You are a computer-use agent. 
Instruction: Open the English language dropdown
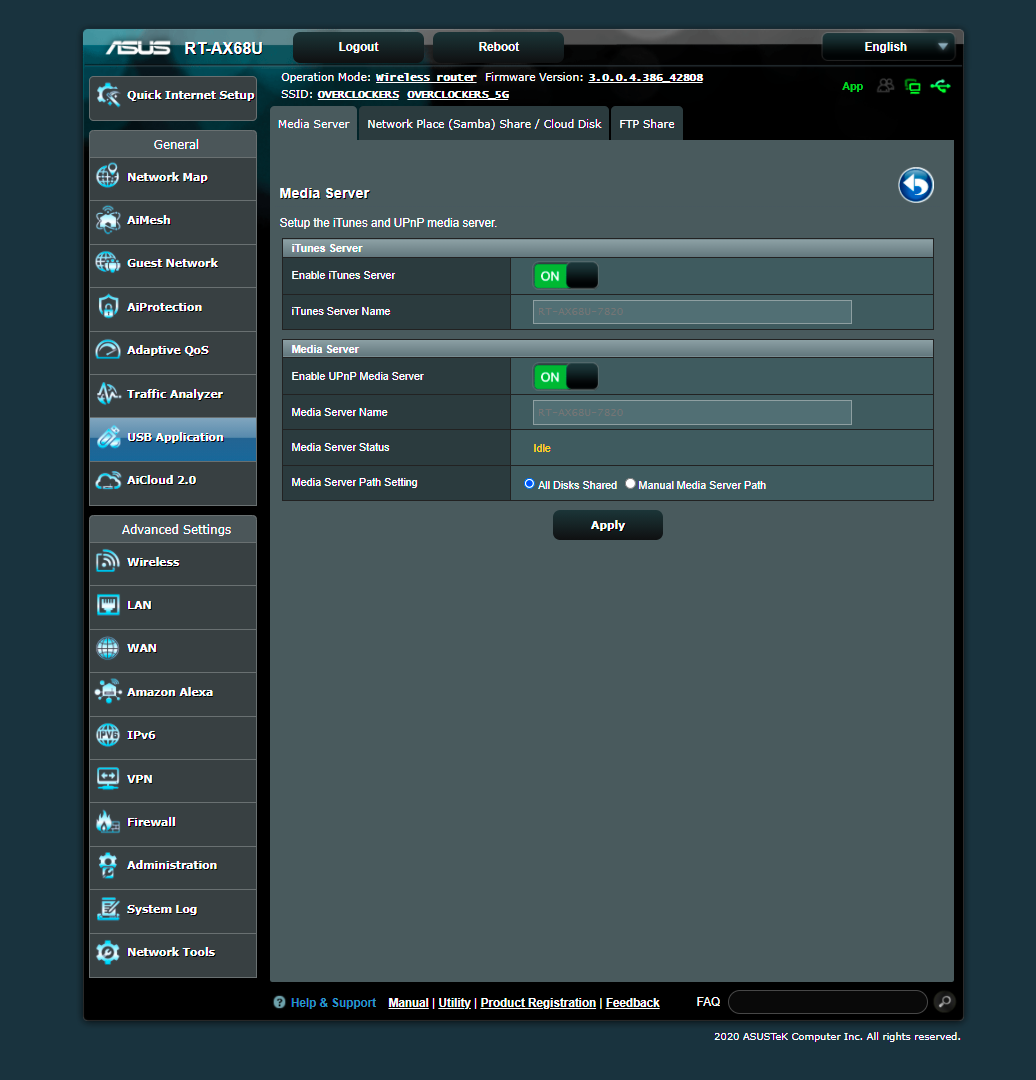click(889, 47)
